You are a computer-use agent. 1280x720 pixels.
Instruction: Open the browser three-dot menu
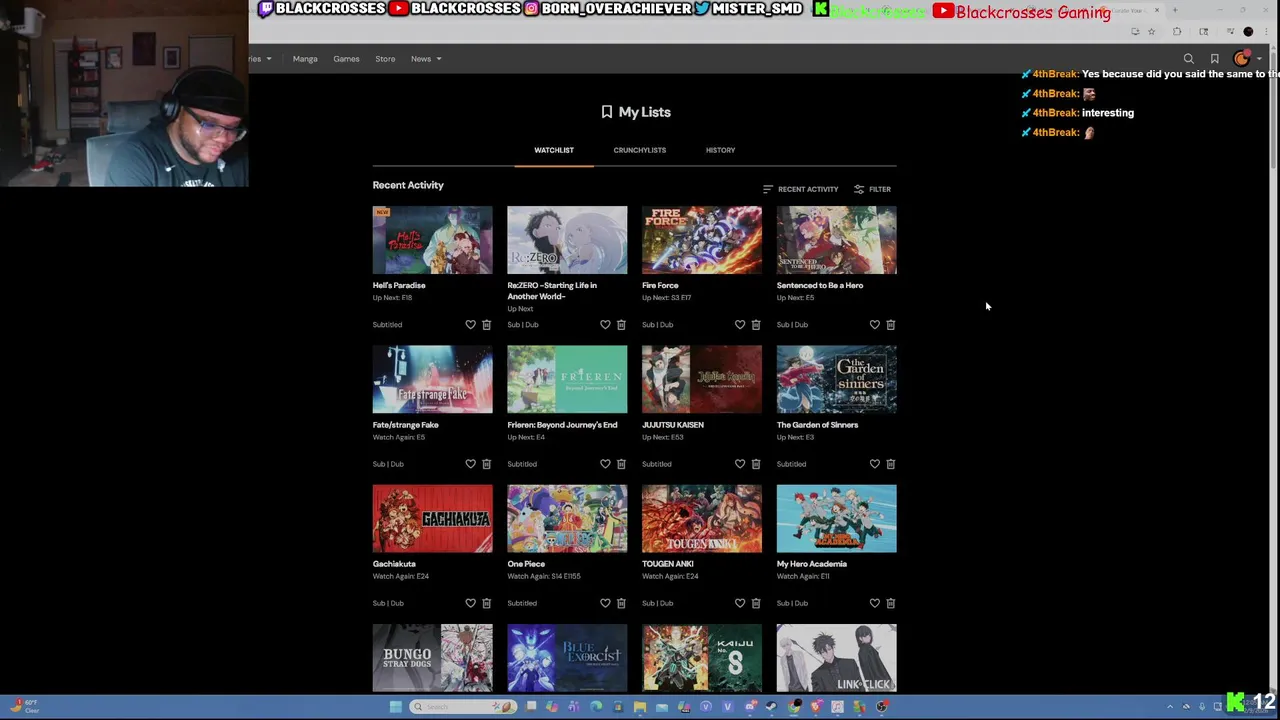click(1266, 31)
